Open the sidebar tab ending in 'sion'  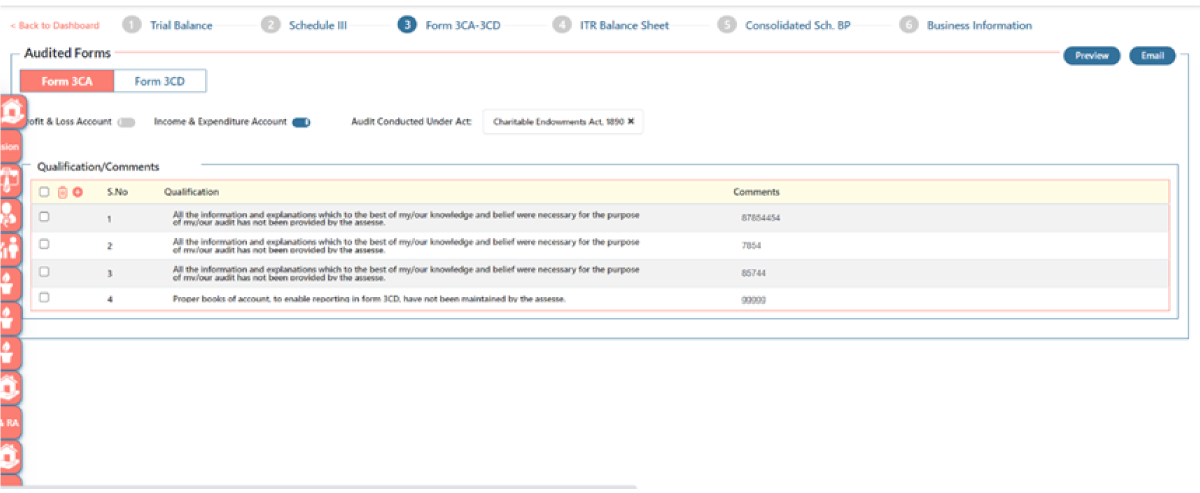point(10,147)
